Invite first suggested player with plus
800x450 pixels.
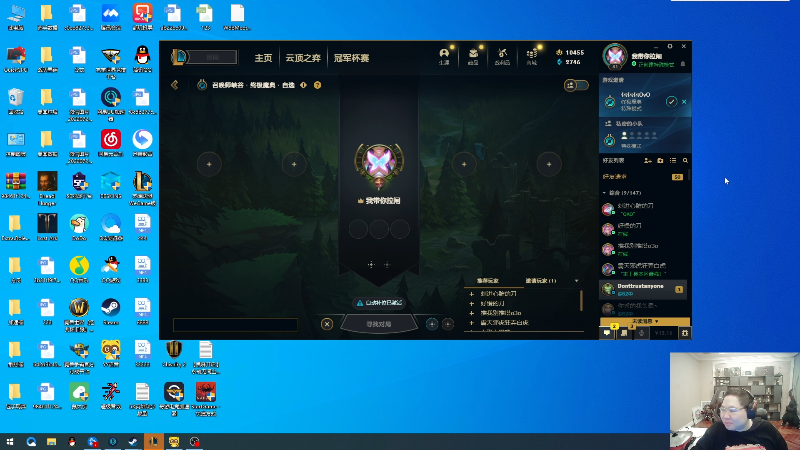(472, 294)
